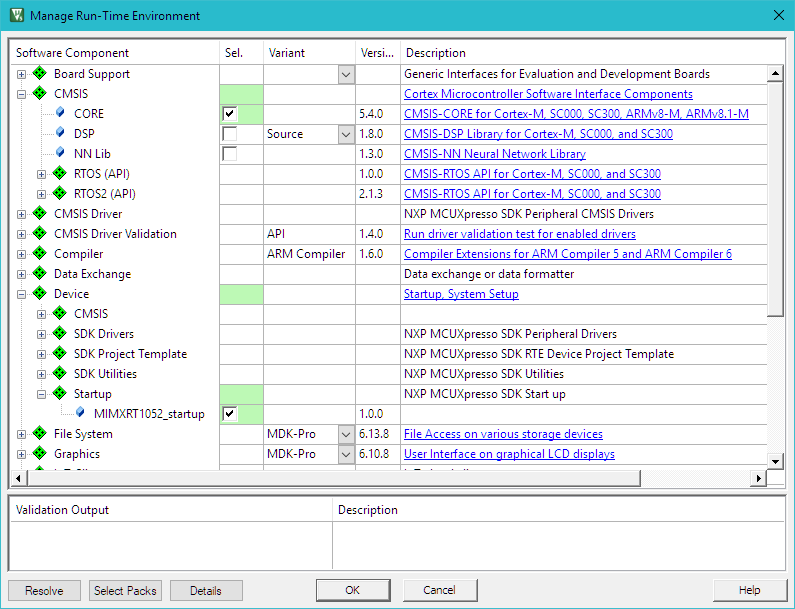Click the RTOS2 (API) green diamond icon

click(60, 193)
